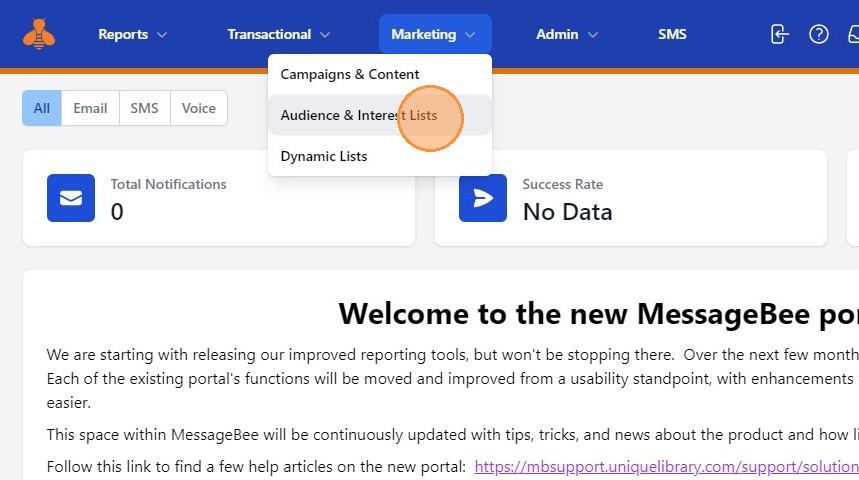This screenshot has height=480, width=859.
Task: Collapse the Marketing dropdown menu
Action: click(435, 34)
